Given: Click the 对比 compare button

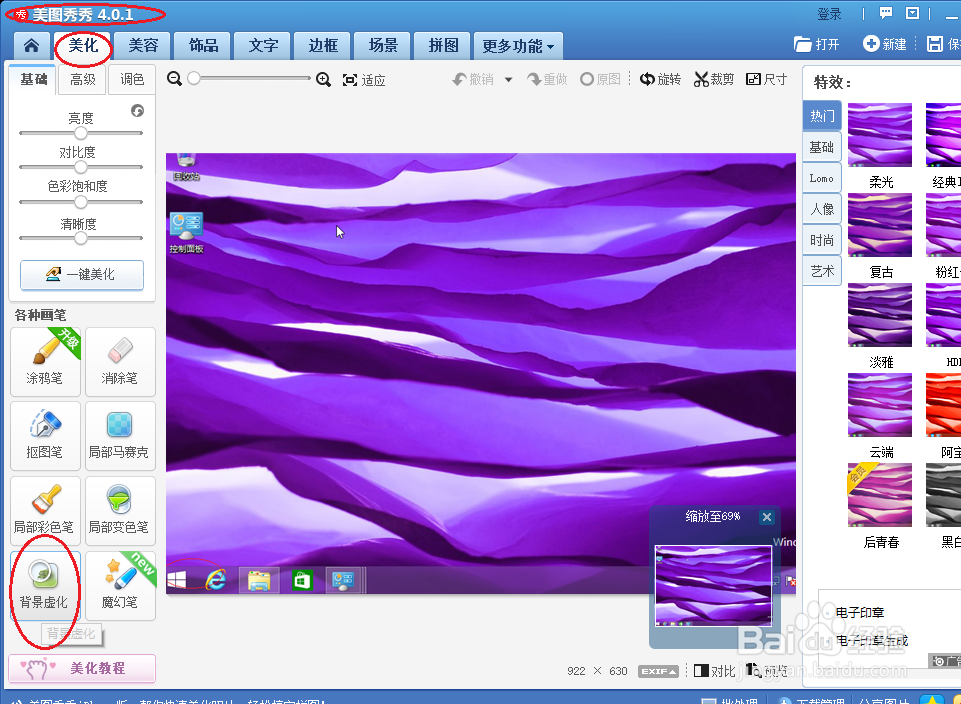Looking at the screenshot, I should click(715, 671).
